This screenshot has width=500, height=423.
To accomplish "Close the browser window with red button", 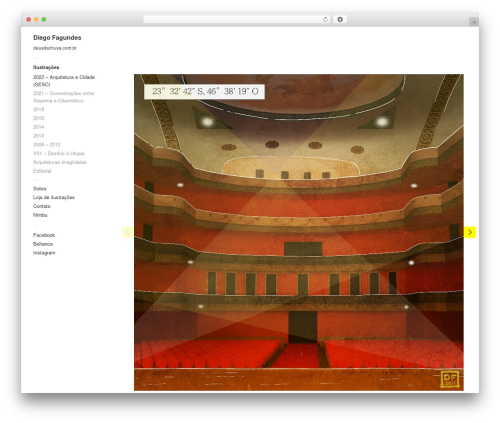I will pyautogui.click(x=29, y=20).
